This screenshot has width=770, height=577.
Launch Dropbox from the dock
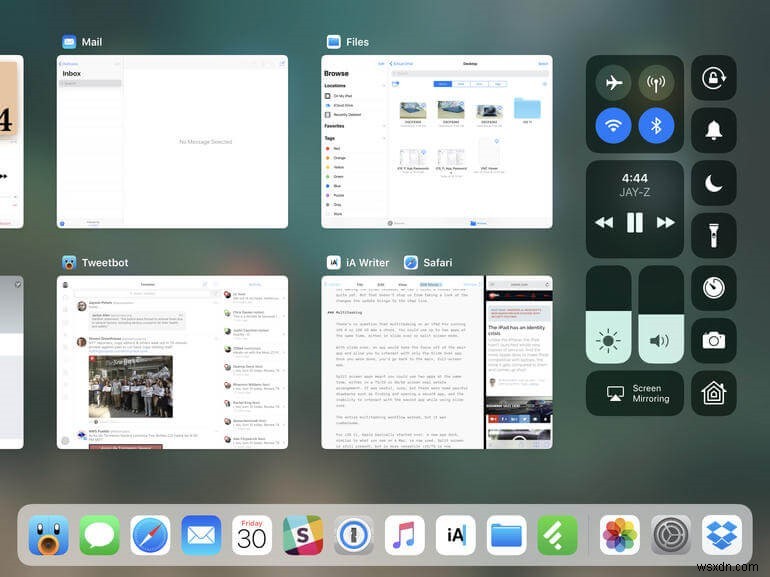click(722, 535)
